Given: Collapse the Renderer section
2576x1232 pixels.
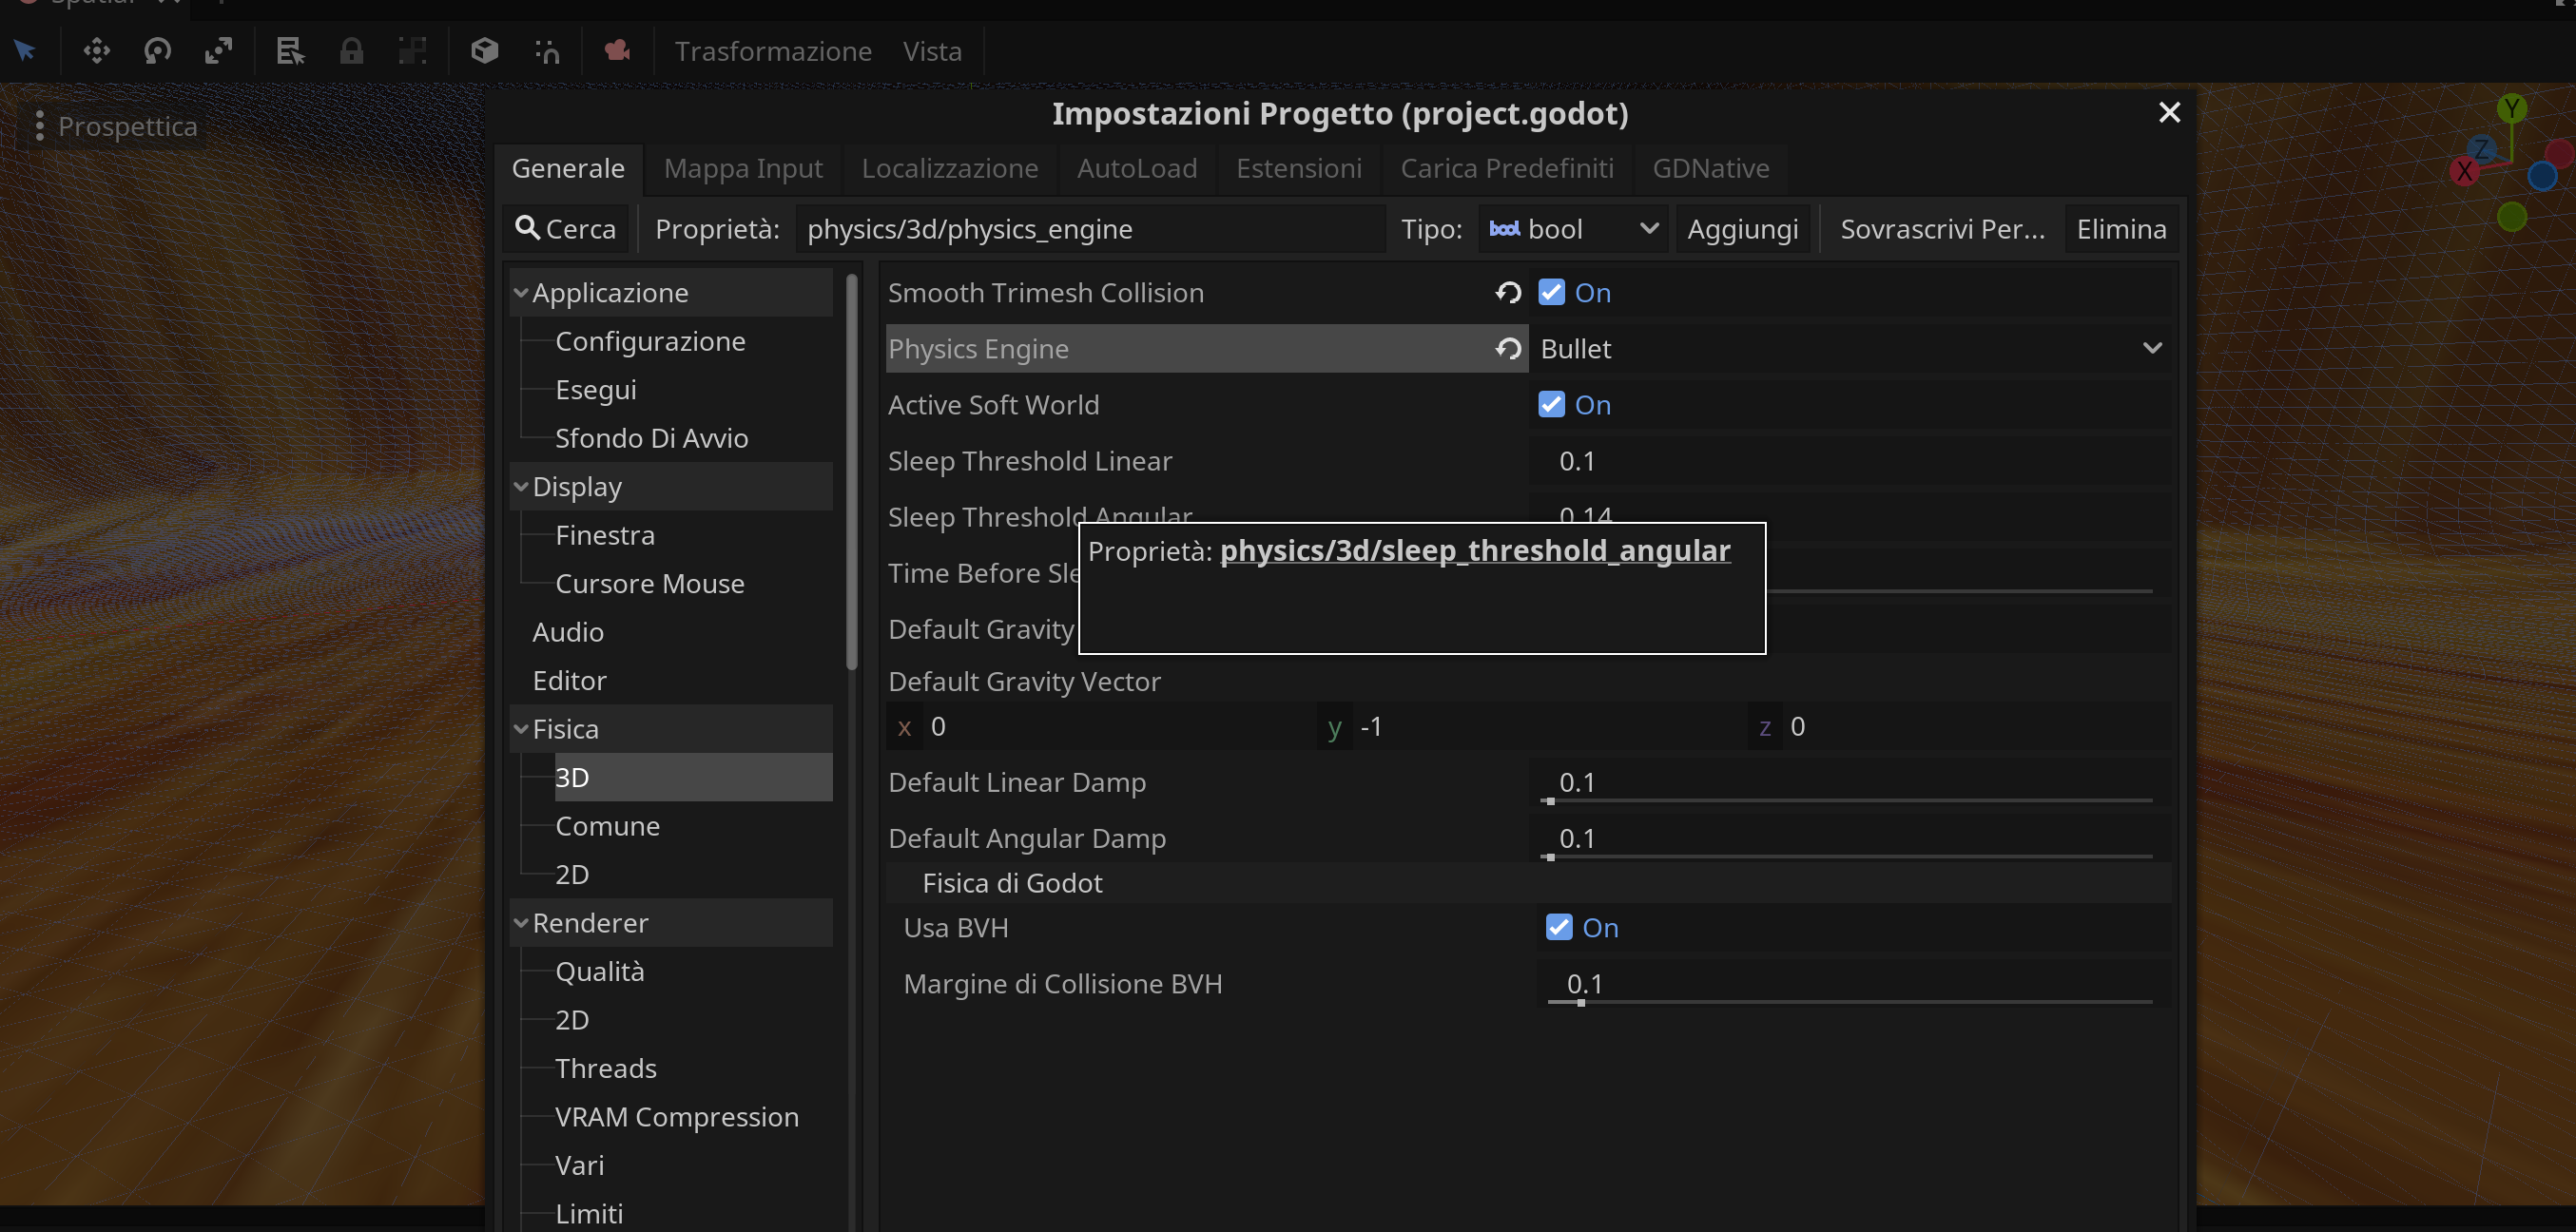Looking at the screenshot, I should [521, 922].
